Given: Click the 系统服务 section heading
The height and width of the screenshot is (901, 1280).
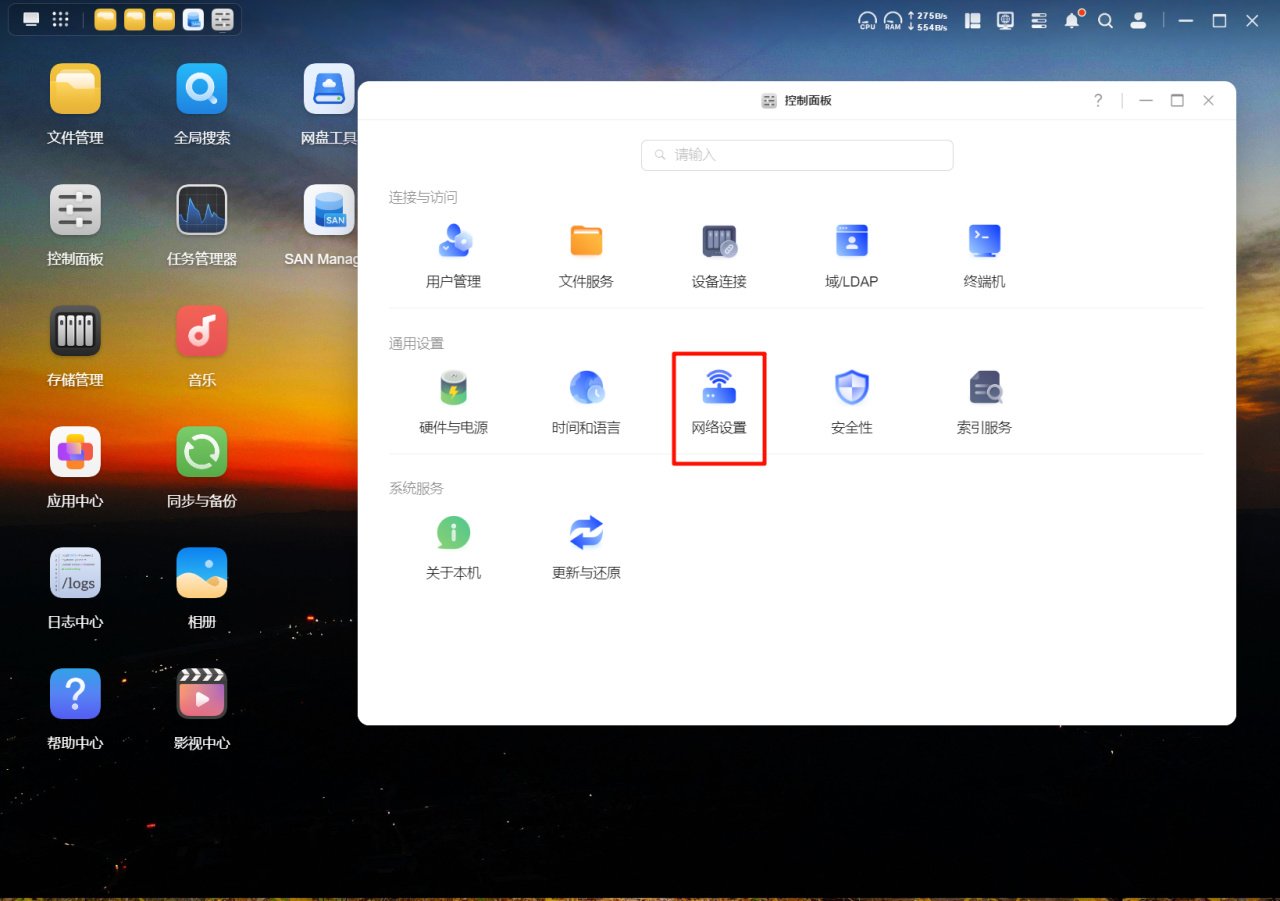Looking at the screenshot, I should coord(416,489).
